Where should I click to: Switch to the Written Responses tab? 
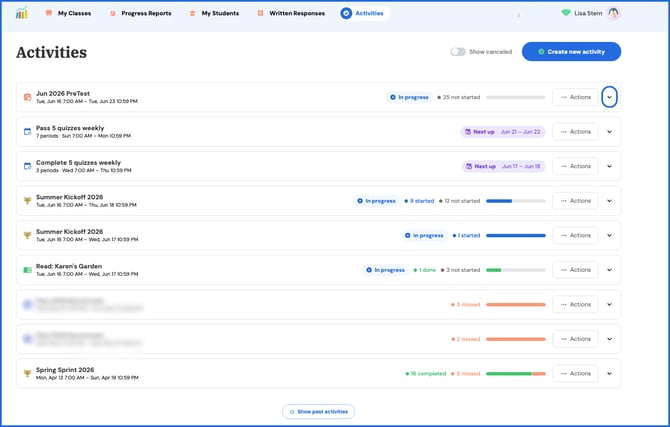291,13
